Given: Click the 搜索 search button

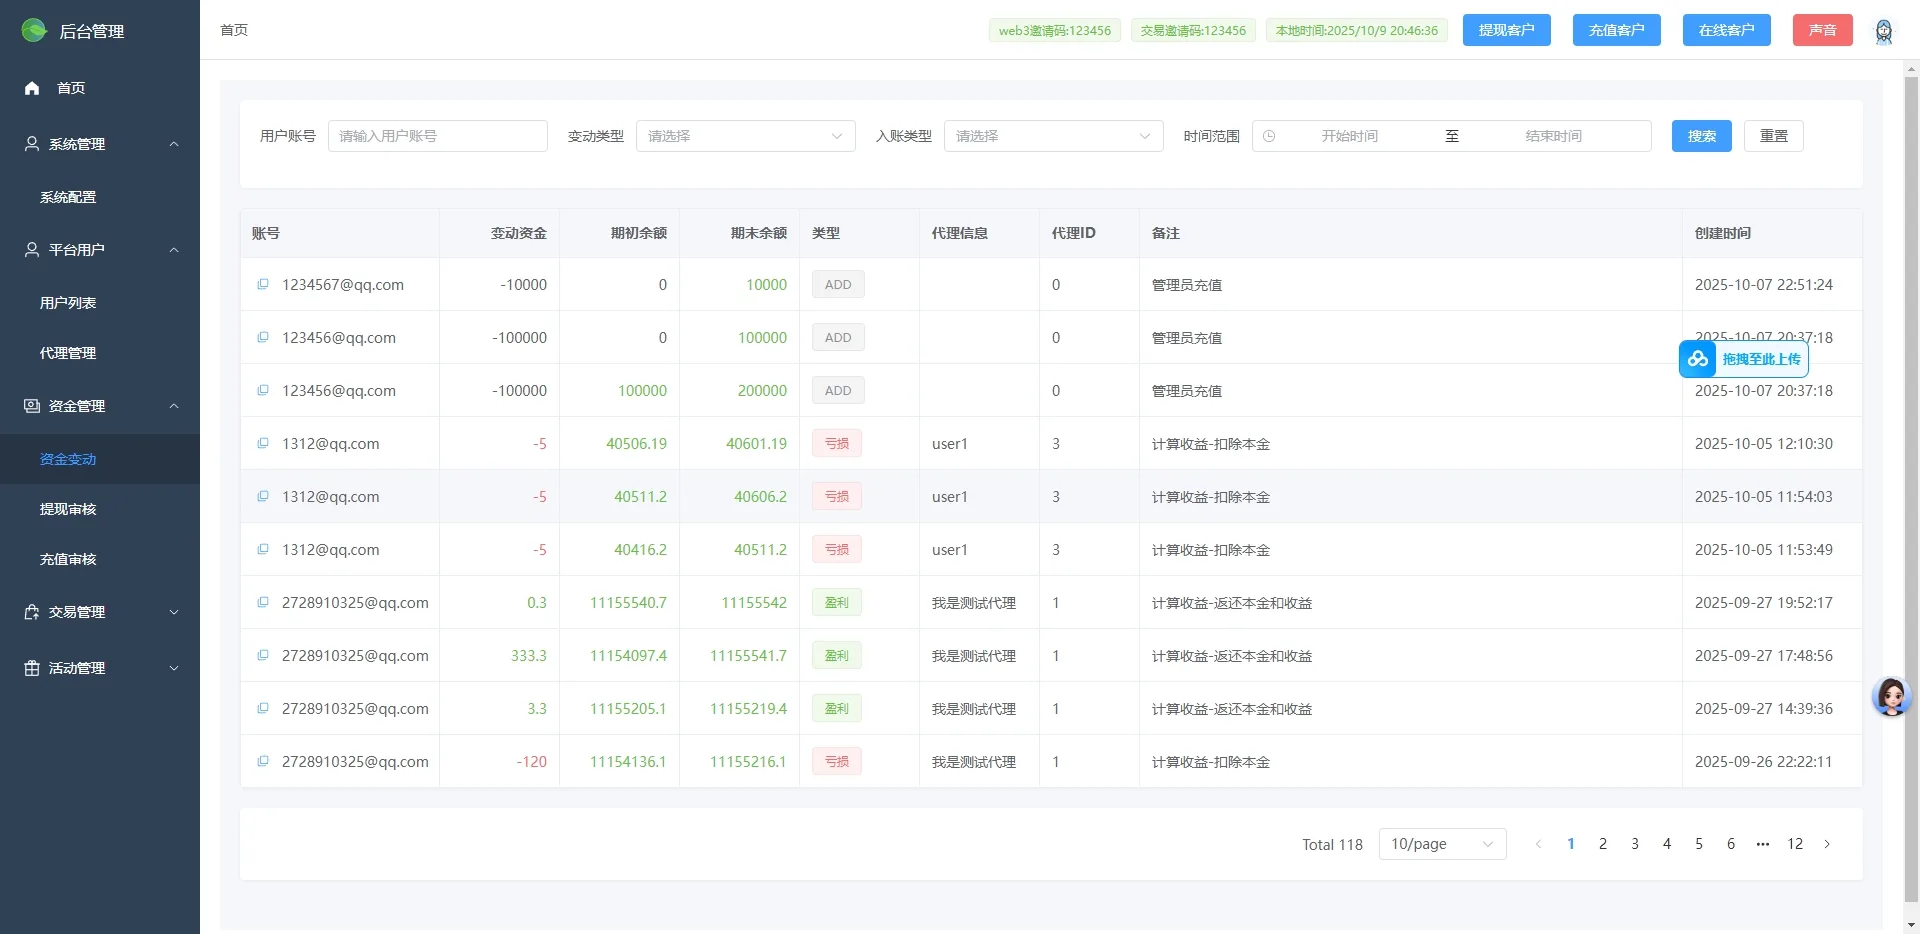Looking at the screenshot, I should pos(1700,135).
